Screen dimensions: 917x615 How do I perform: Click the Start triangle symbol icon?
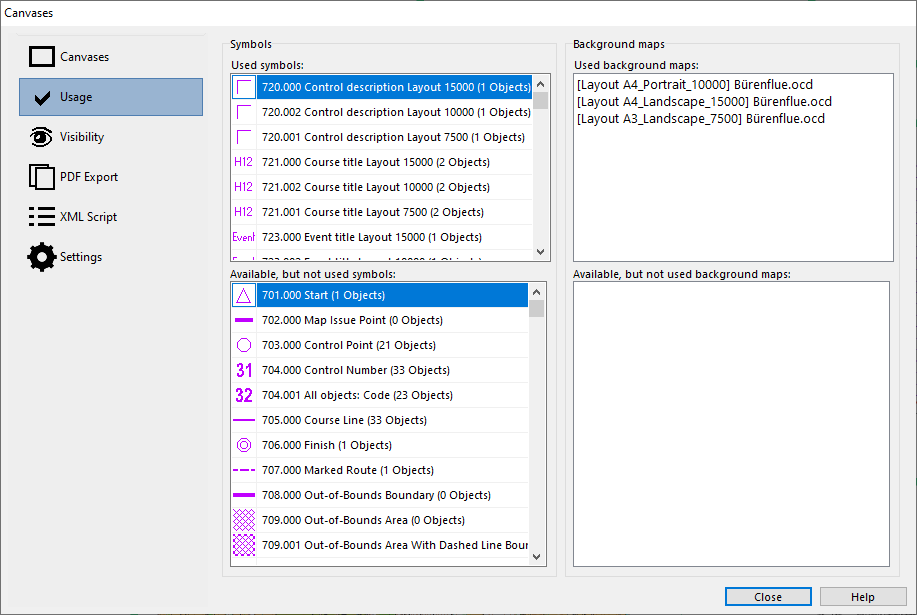[244, 295]
